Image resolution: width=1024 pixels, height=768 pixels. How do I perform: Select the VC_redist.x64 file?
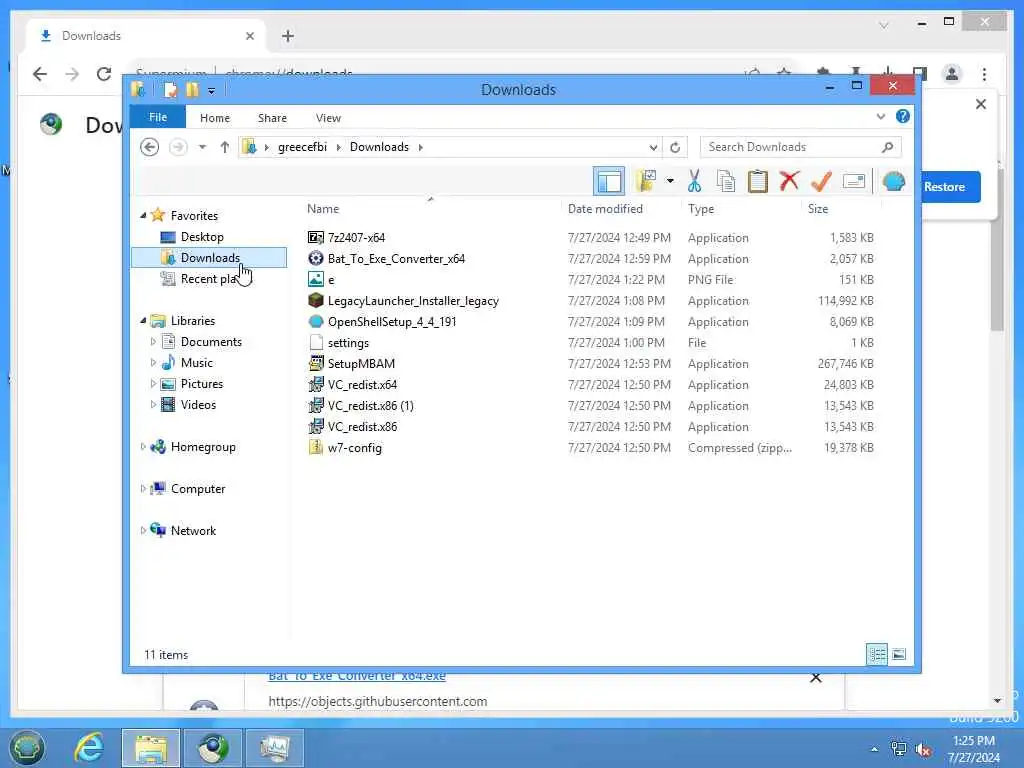pos(362,385)
